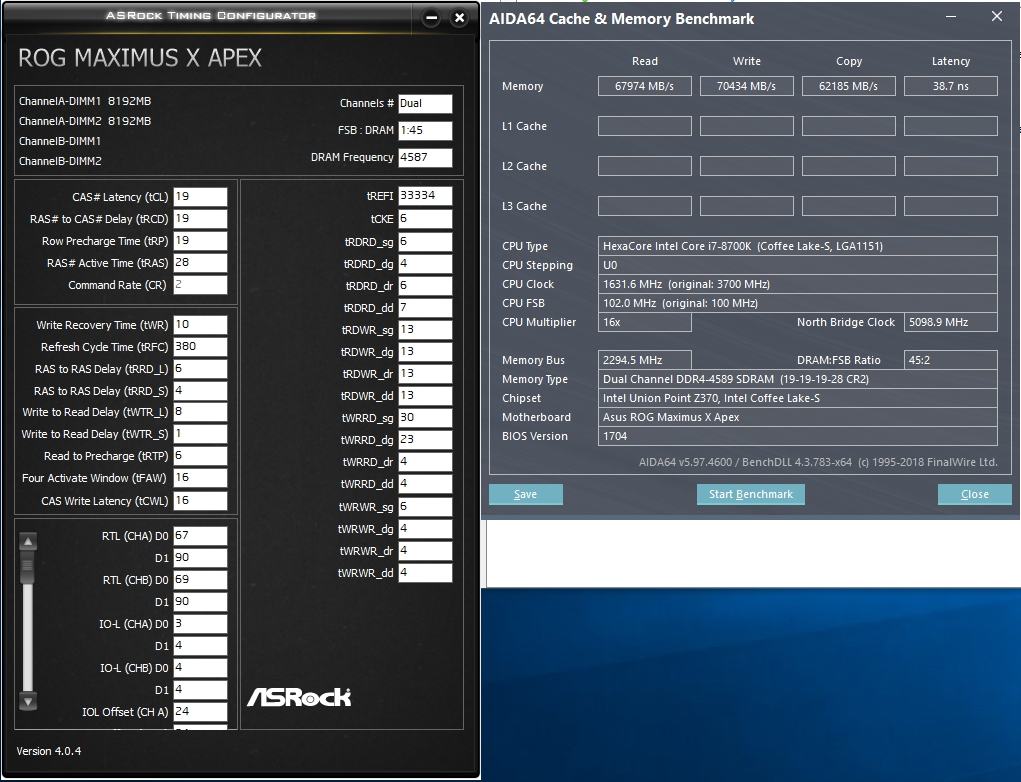Click the CPU Type value i7-8700K
1021x782 pixels.
coord(798,246)
